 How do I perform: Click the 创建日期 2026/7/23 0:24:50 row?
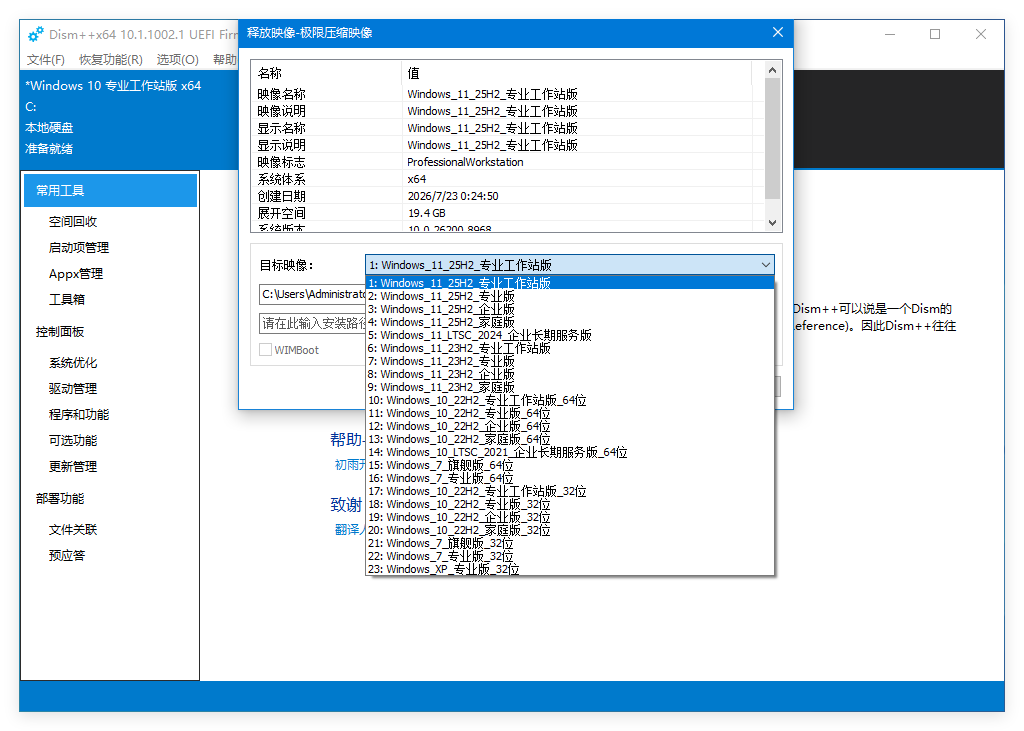tap(507, 196)
